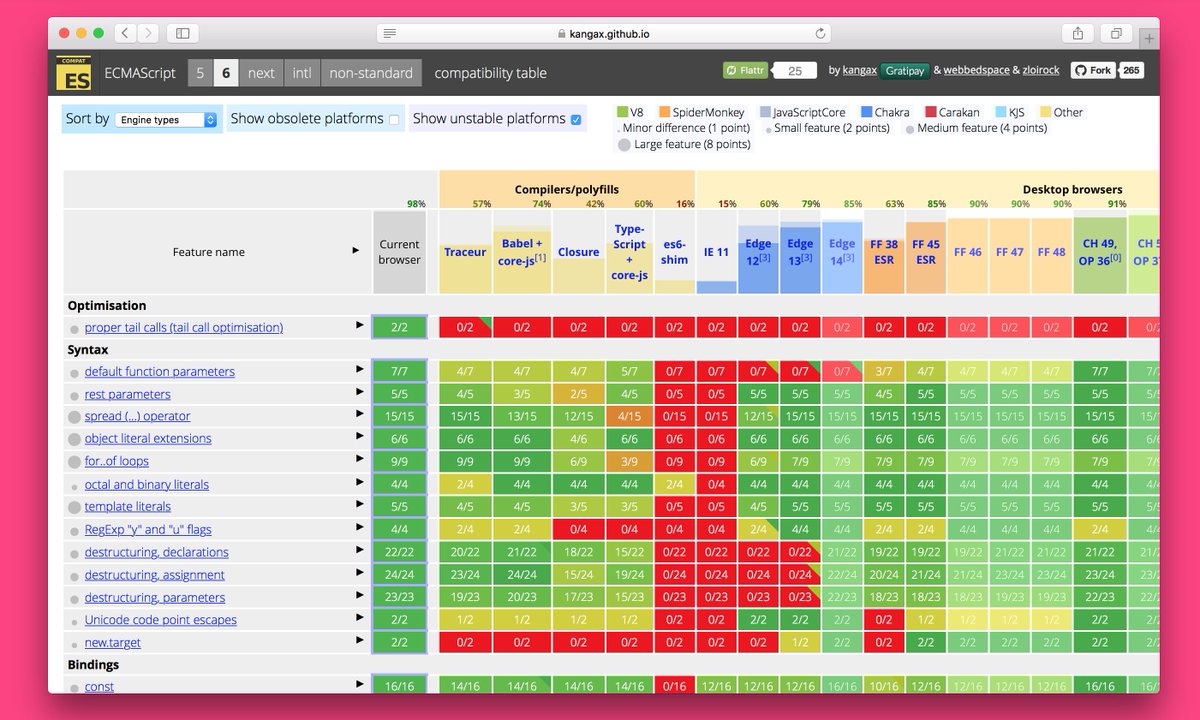Select the ES 6 tab

click(x=226, y=73)
